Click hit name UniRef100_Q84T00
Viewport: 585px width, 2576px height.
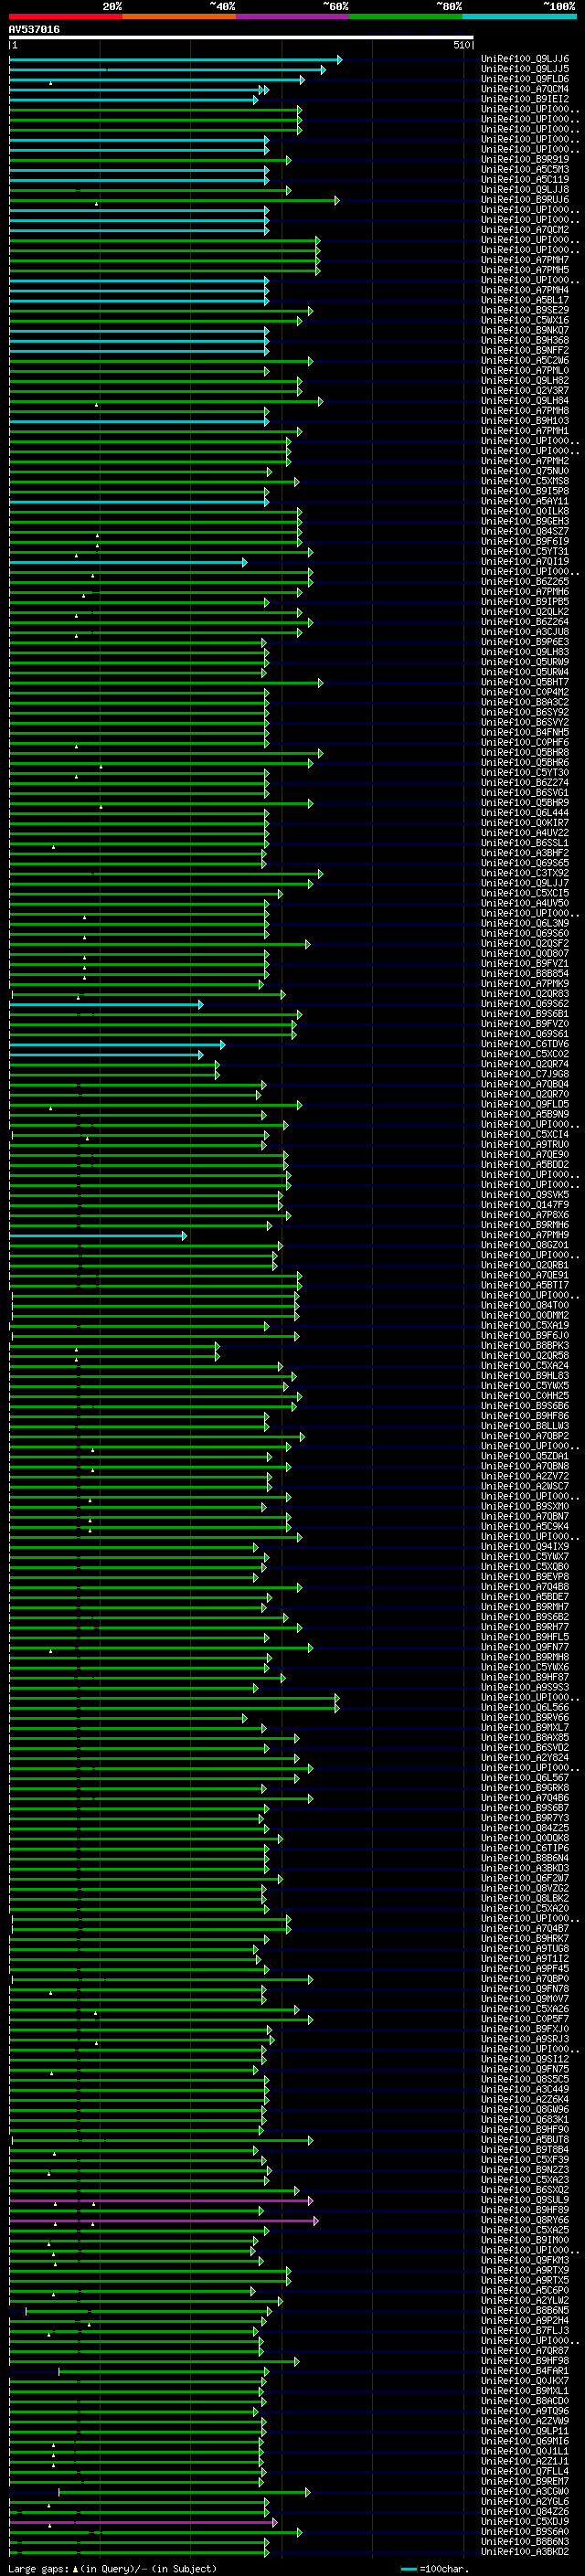525,1305
